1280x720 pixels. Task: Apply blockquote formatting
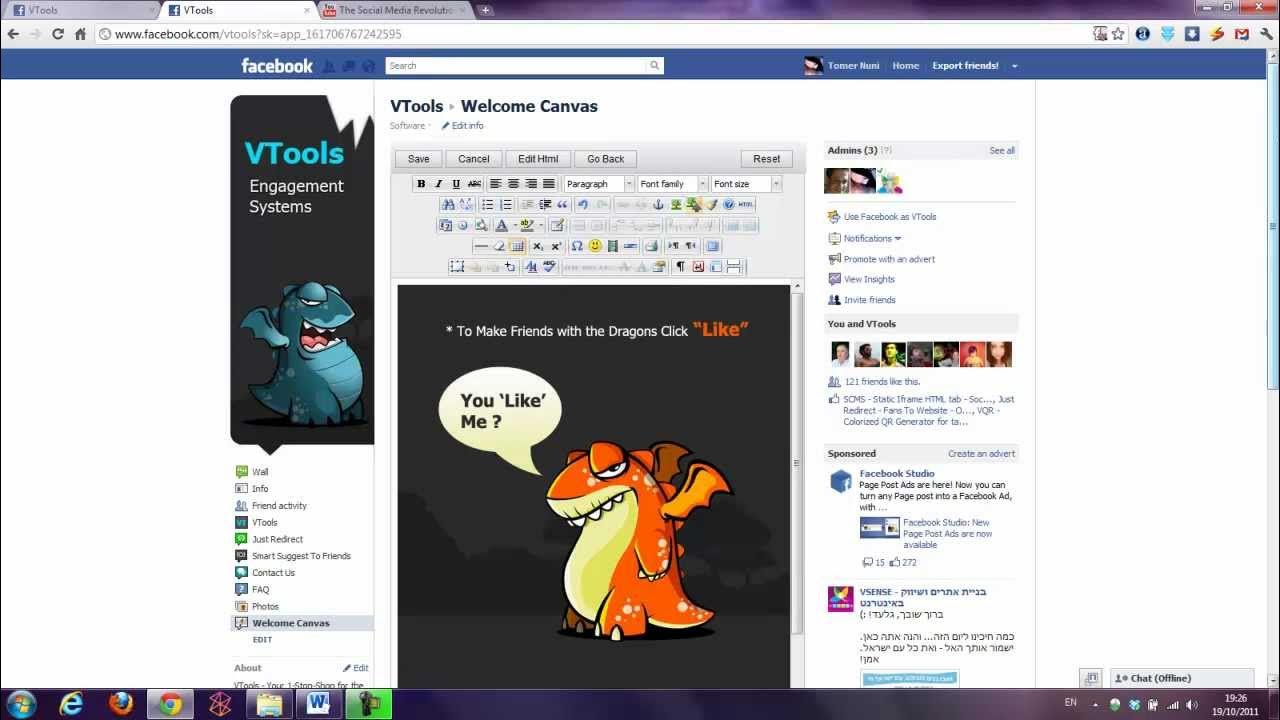(562, 204)
